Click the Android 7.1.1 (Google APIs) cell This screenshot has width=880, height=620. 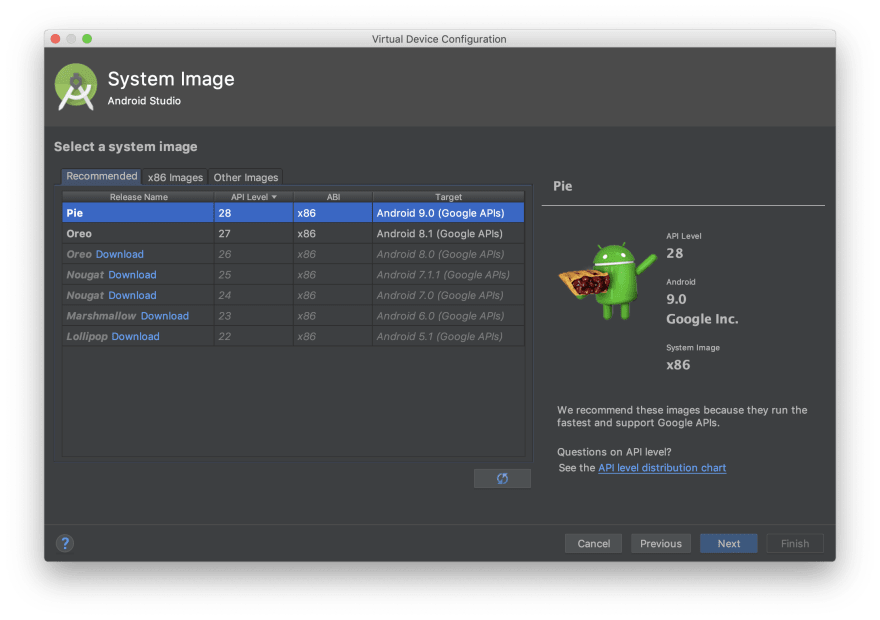[448, 275]
